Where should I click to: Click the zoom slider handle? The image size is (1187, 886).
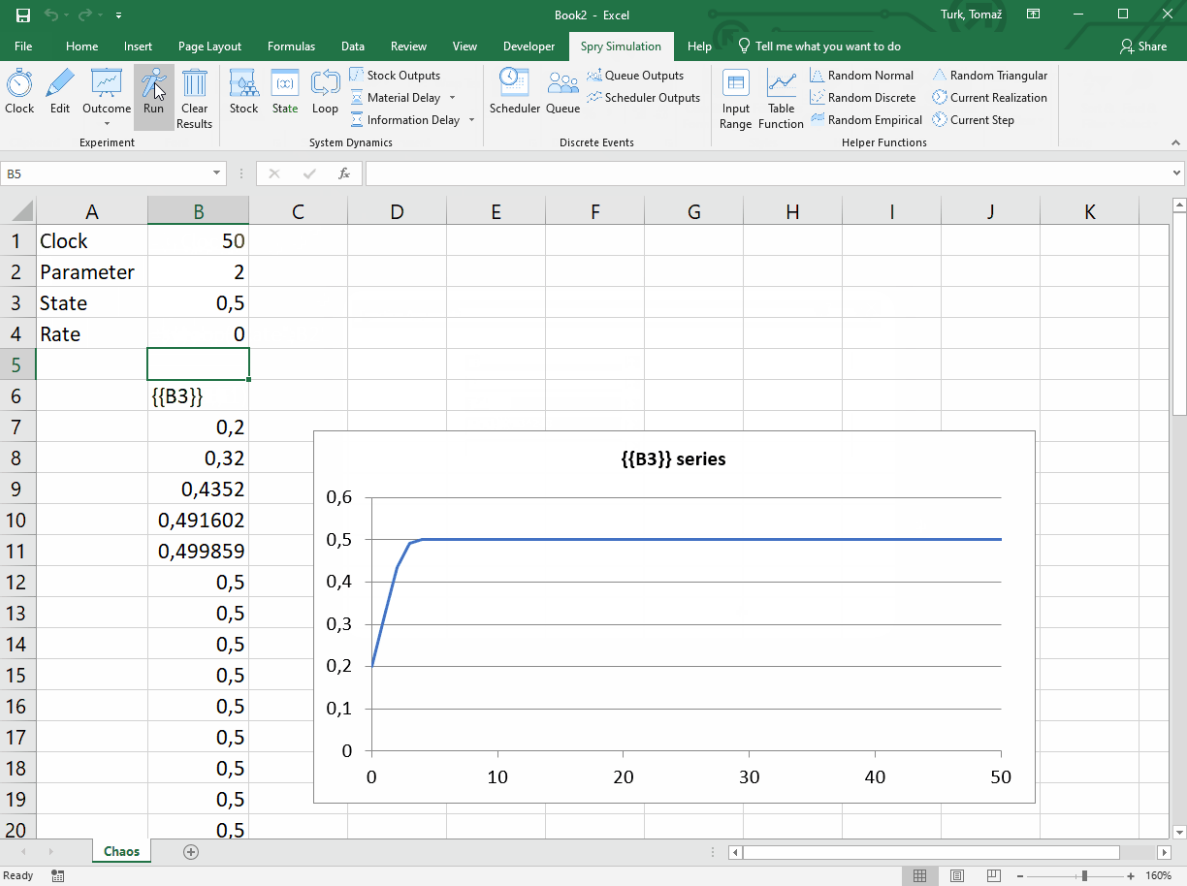(x=1085, y=876)
